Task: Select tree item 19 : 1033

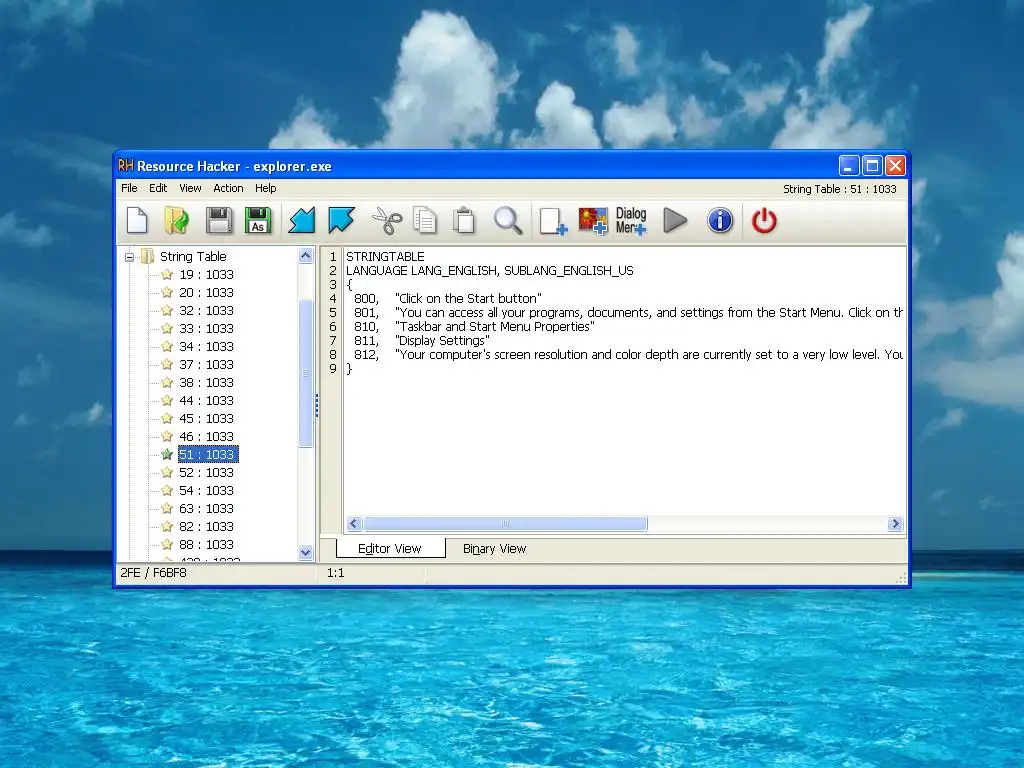Action: point(206,274)
